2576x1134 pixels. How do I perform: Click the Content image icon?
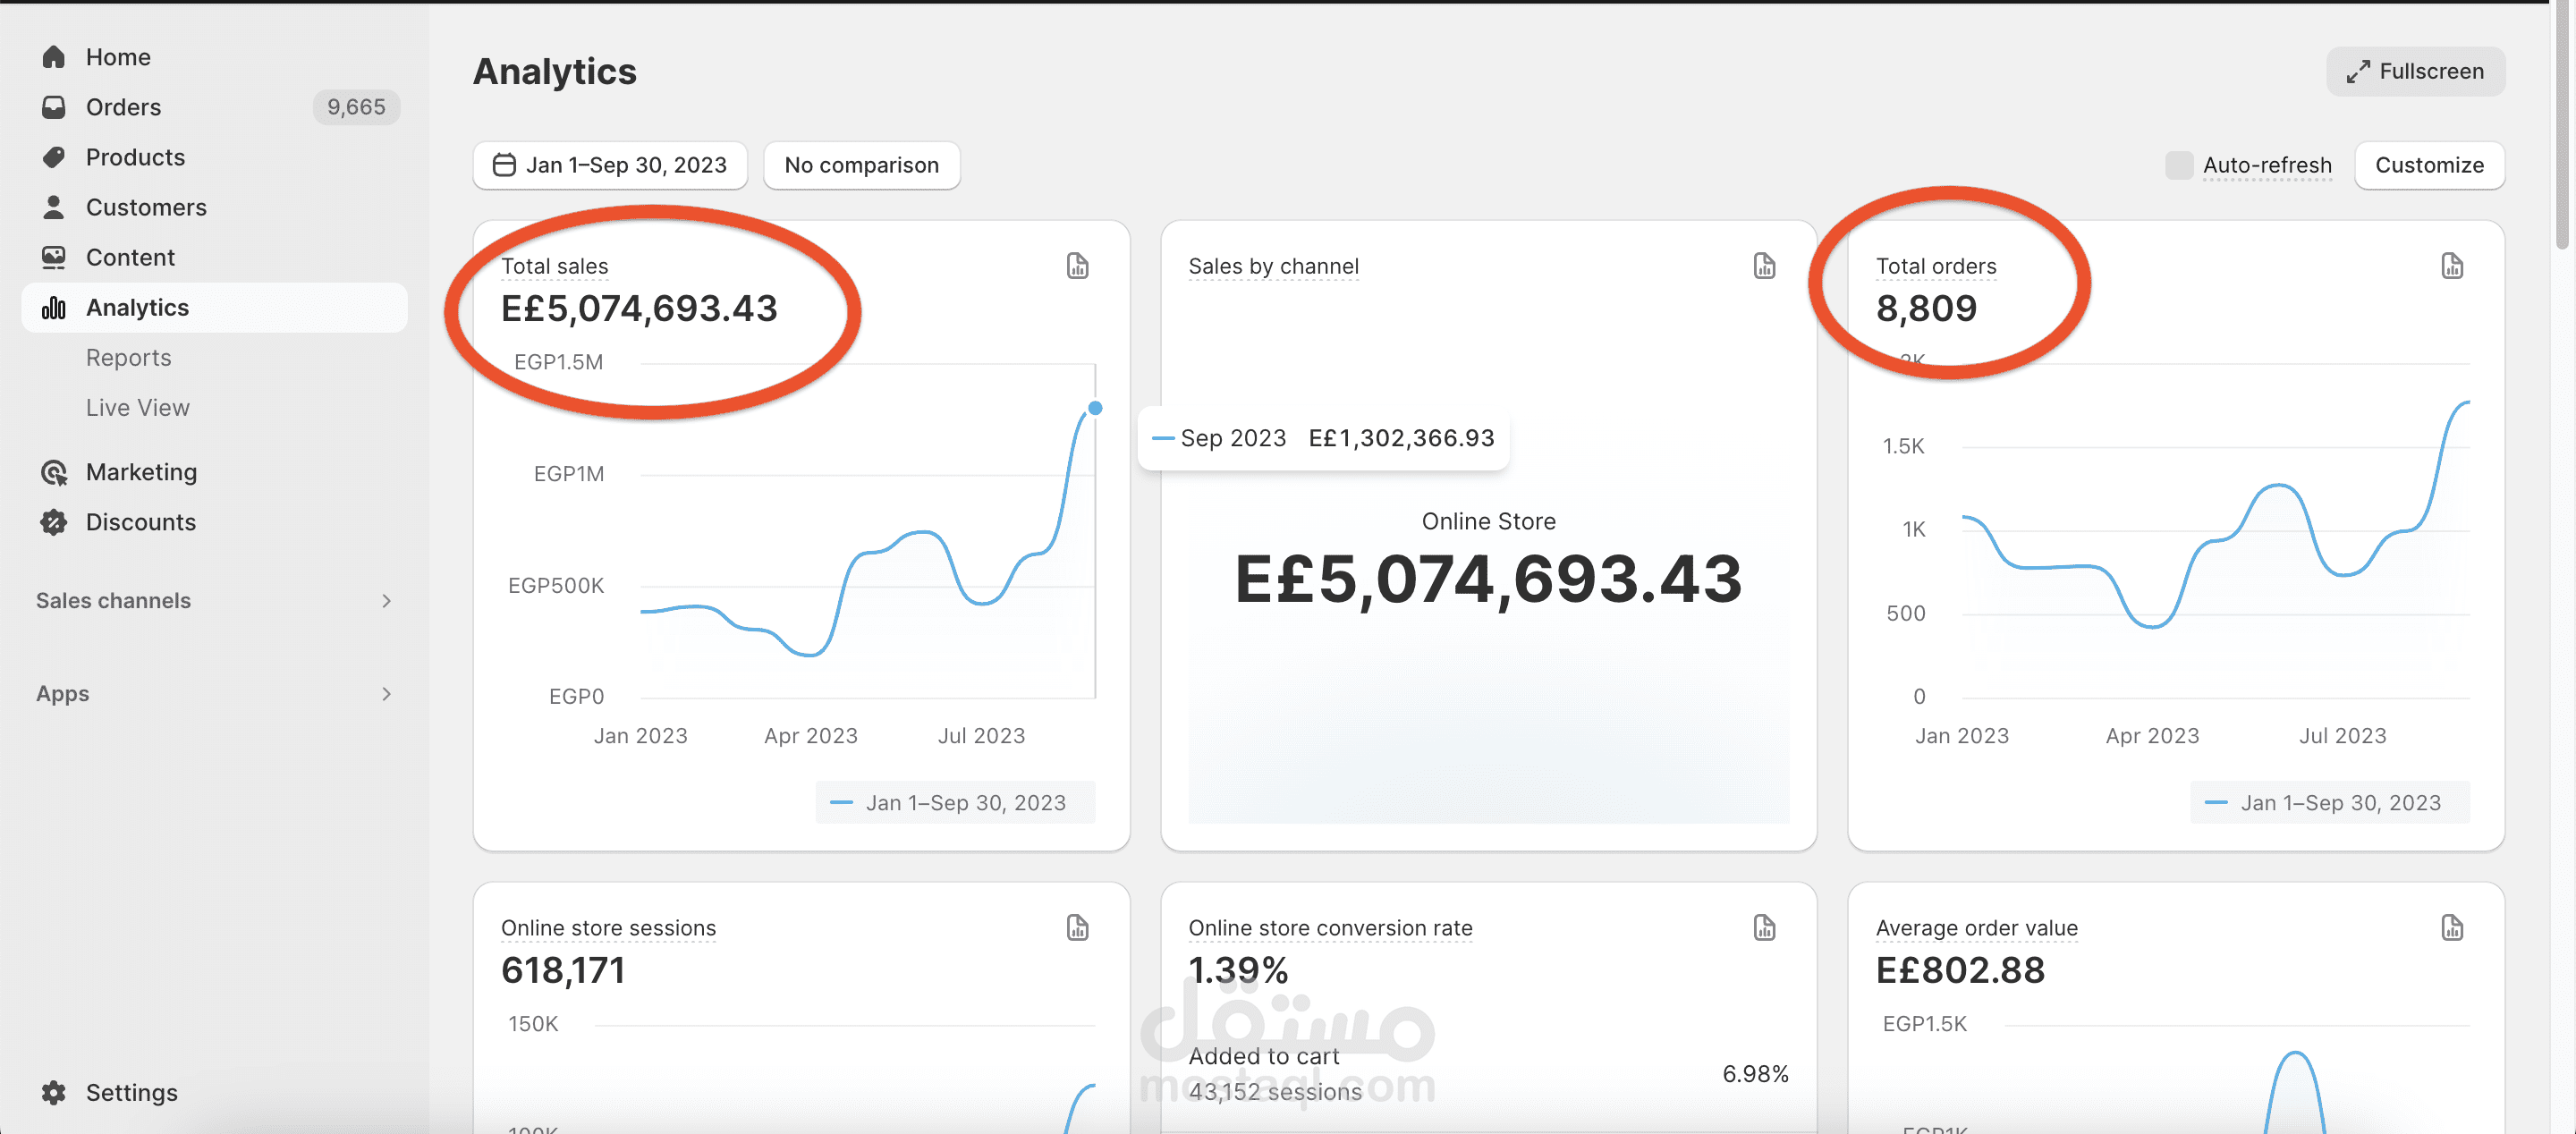tap(54, 257)
